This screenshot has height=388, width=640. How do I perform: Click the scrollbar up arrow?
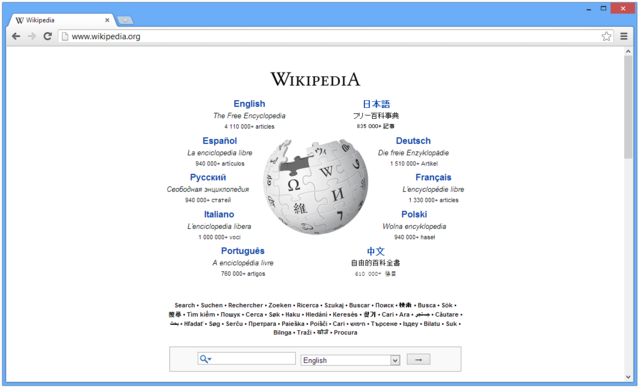(628, 51)
